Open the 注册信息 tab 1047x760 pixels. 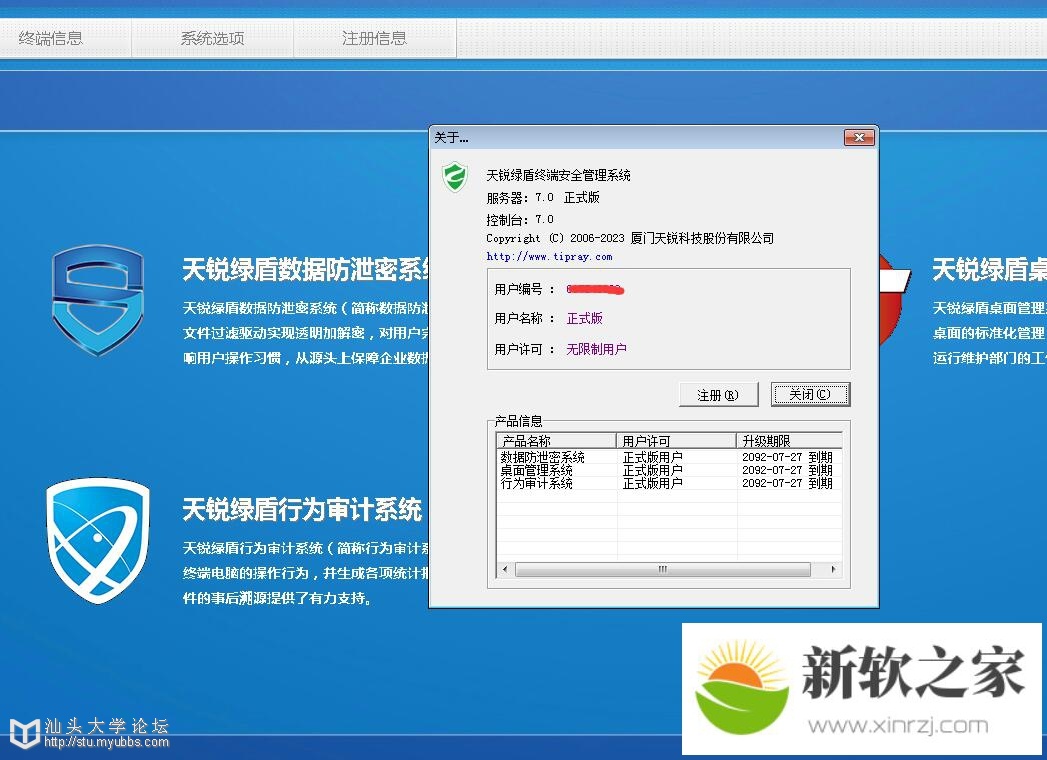click(x=375, y=38)
